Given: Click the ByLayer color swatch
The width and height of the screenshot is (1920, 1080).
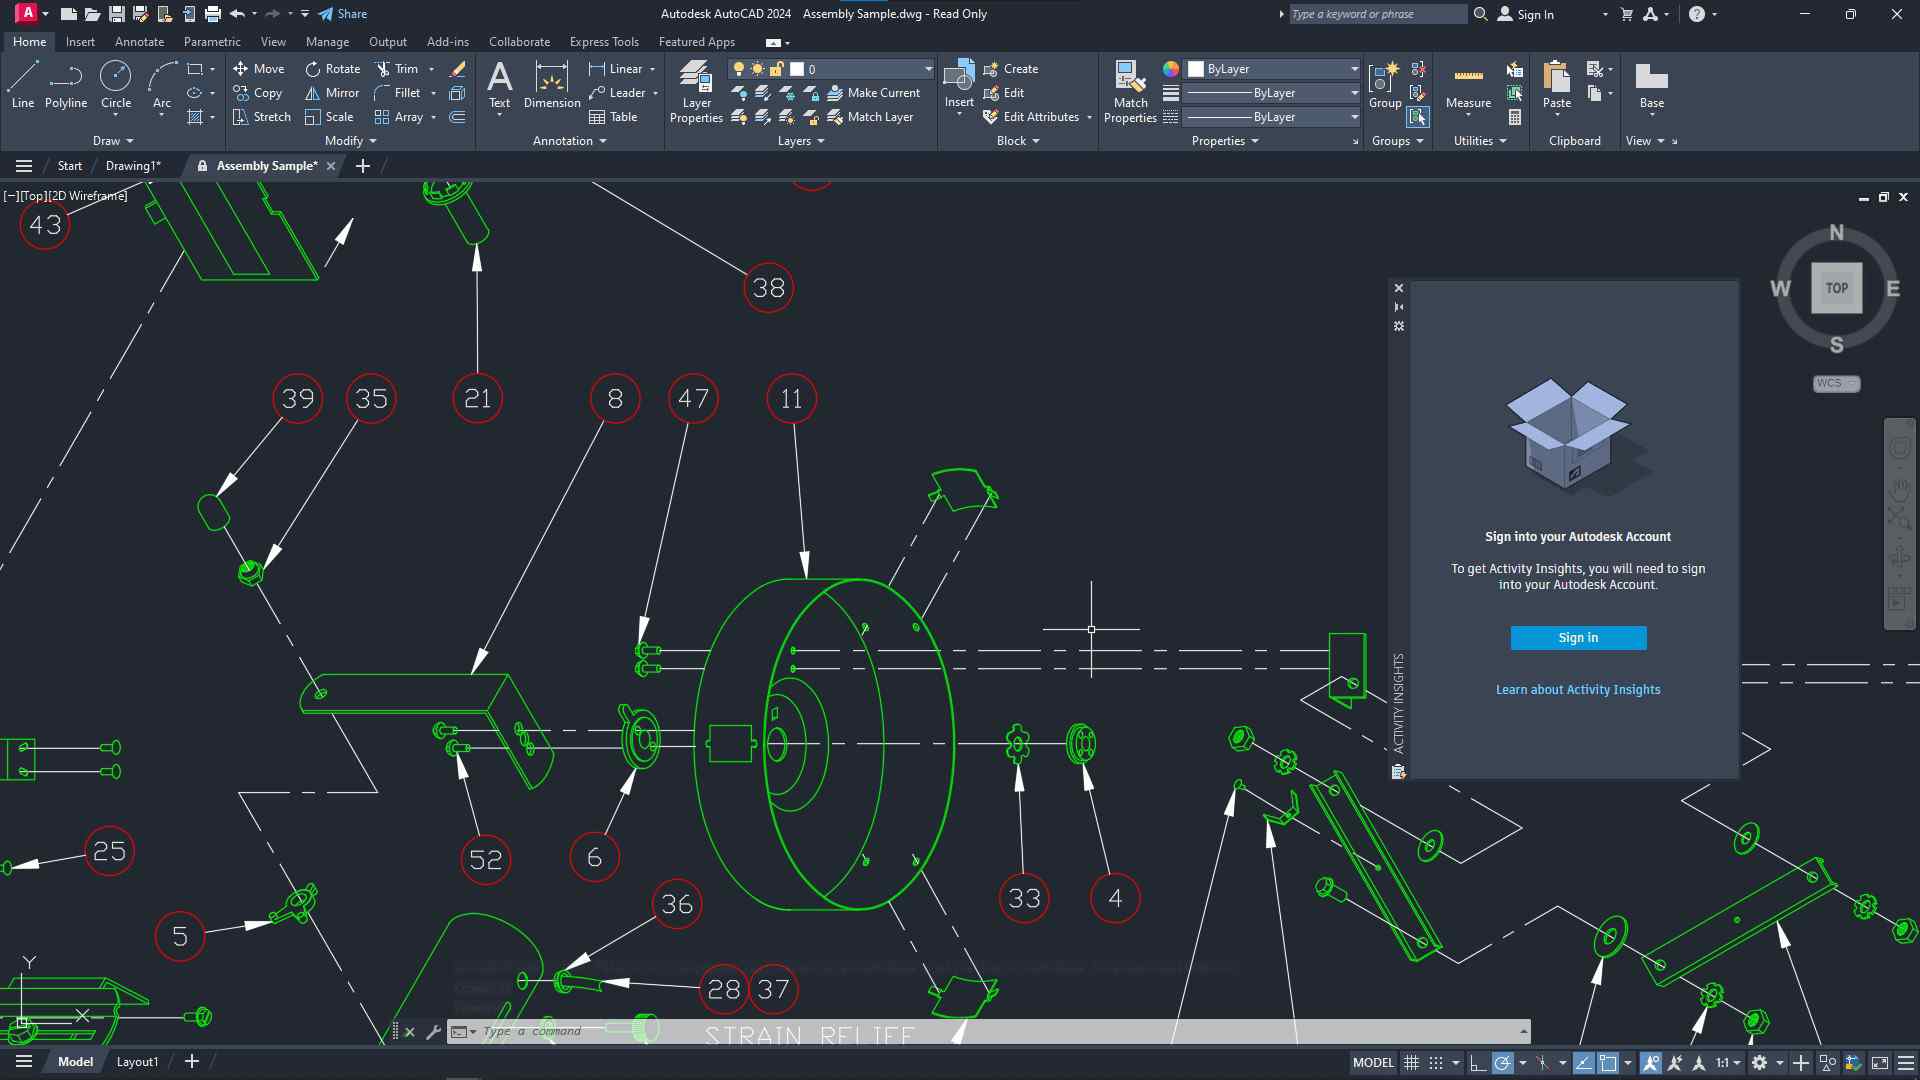Looking at the screenshot, I should 1196,69.
